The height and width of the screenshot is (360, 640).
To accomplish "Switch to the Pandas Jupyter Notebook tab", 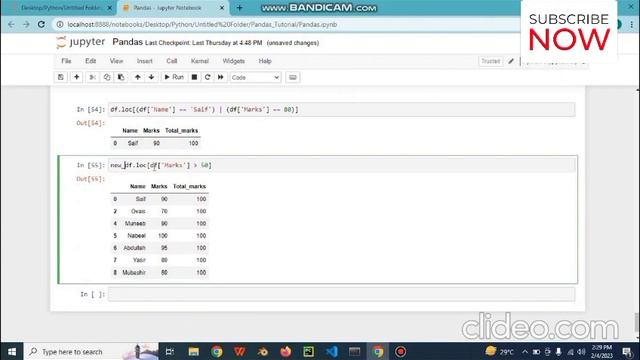I will 167,8.
